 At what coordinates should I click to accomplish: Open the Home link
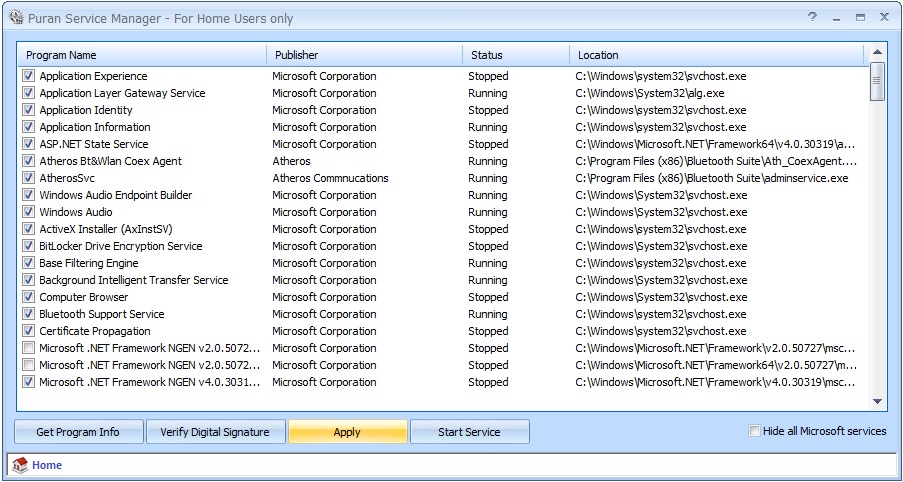pyautogui.click(x=47, y=465)
